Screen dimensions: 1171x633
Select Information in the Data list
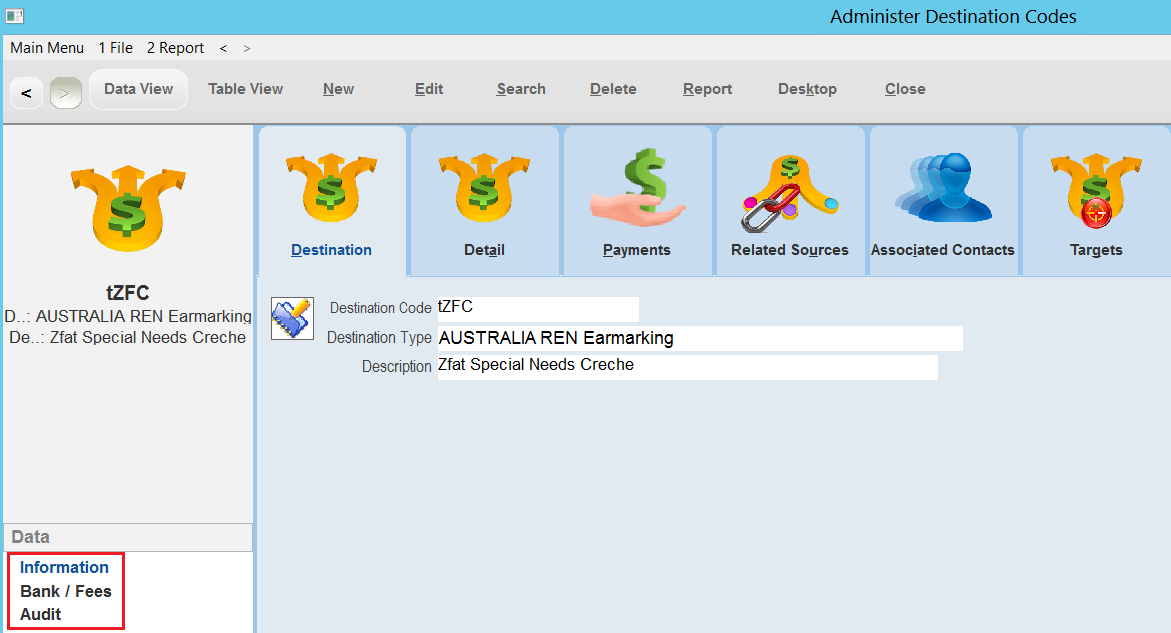tap(64, 567)
